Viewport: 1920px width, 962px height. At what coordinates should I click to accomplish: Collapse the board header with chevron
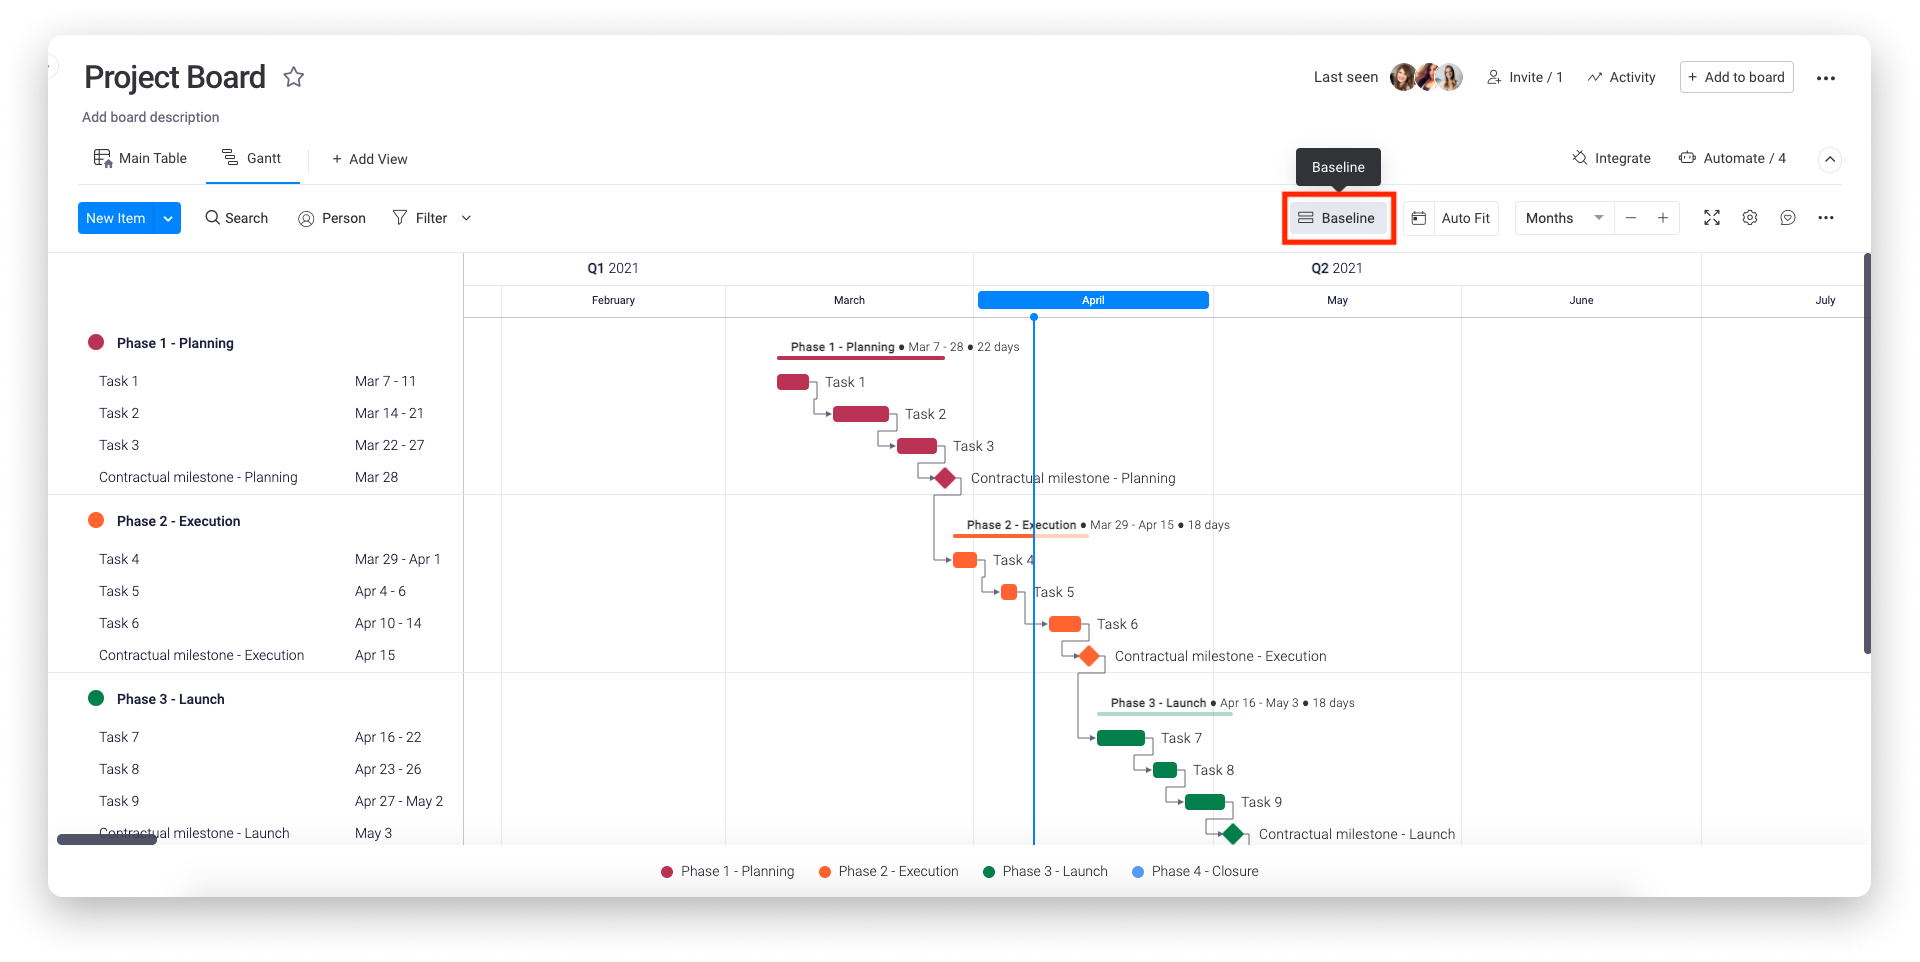[1829, 159]
